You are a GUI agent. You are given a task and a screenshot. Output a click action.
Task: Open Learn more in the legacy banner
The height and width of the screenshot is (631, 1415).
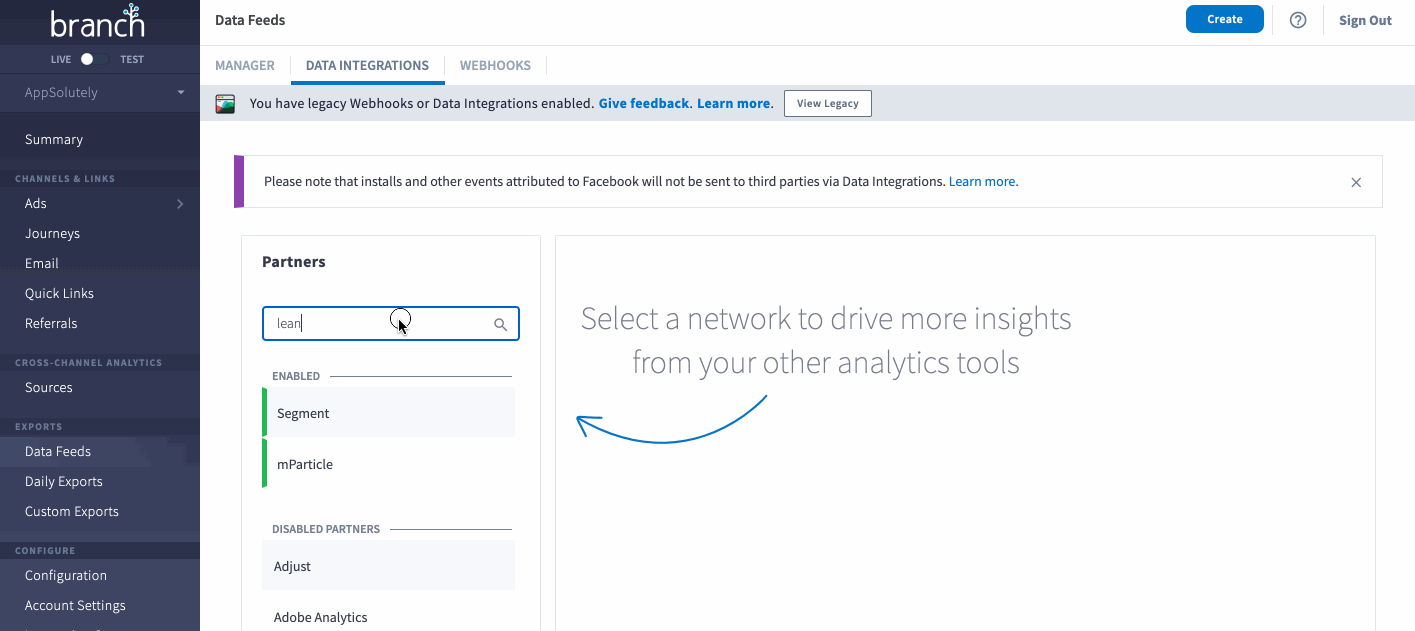734,103
